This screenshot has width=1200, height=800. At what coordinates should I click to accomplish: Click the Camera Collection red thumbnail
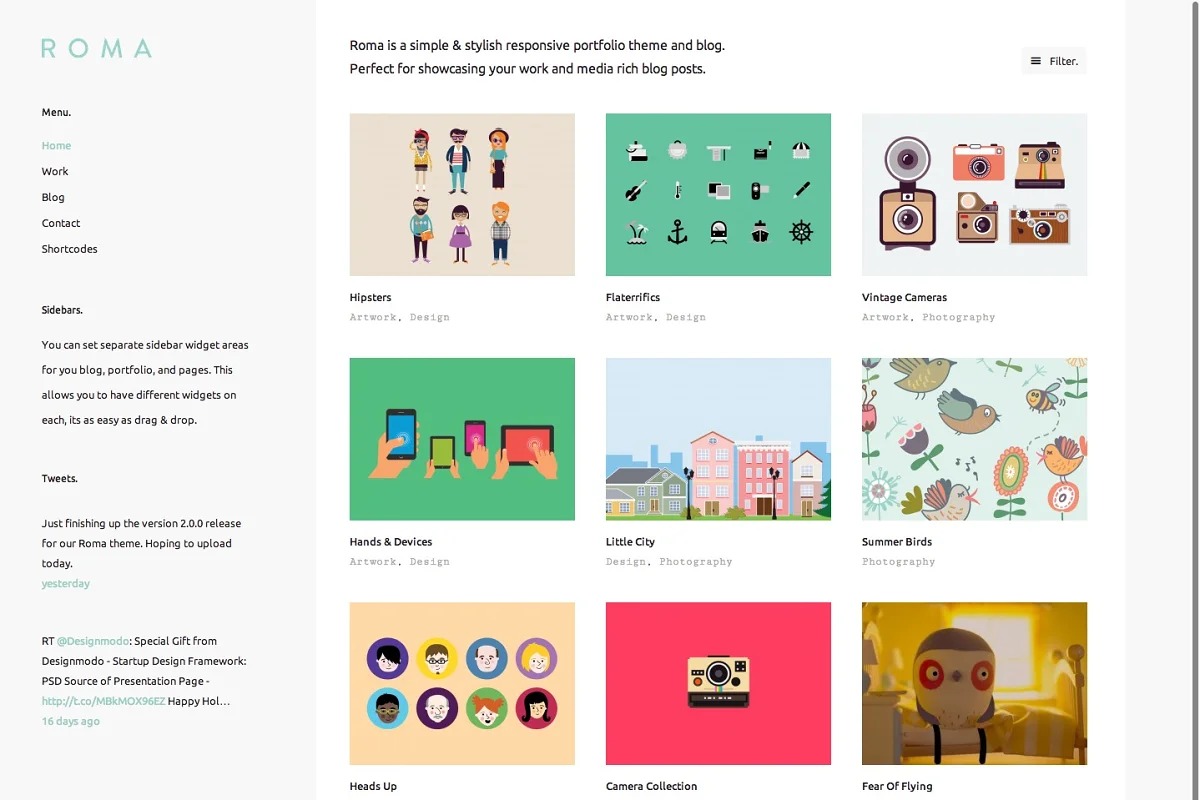pos(718,683)
